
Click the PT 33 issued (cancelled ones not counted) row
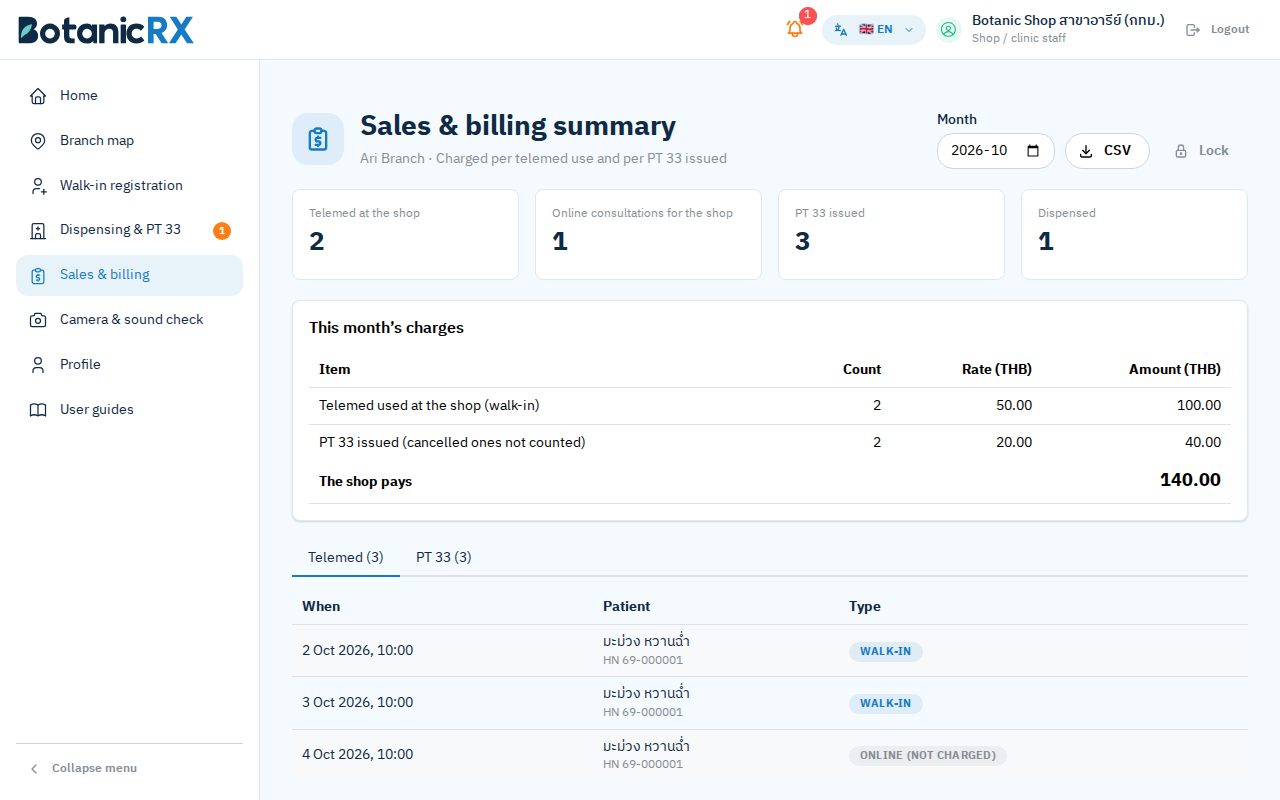pyautogui.click(x=770, y=443)
